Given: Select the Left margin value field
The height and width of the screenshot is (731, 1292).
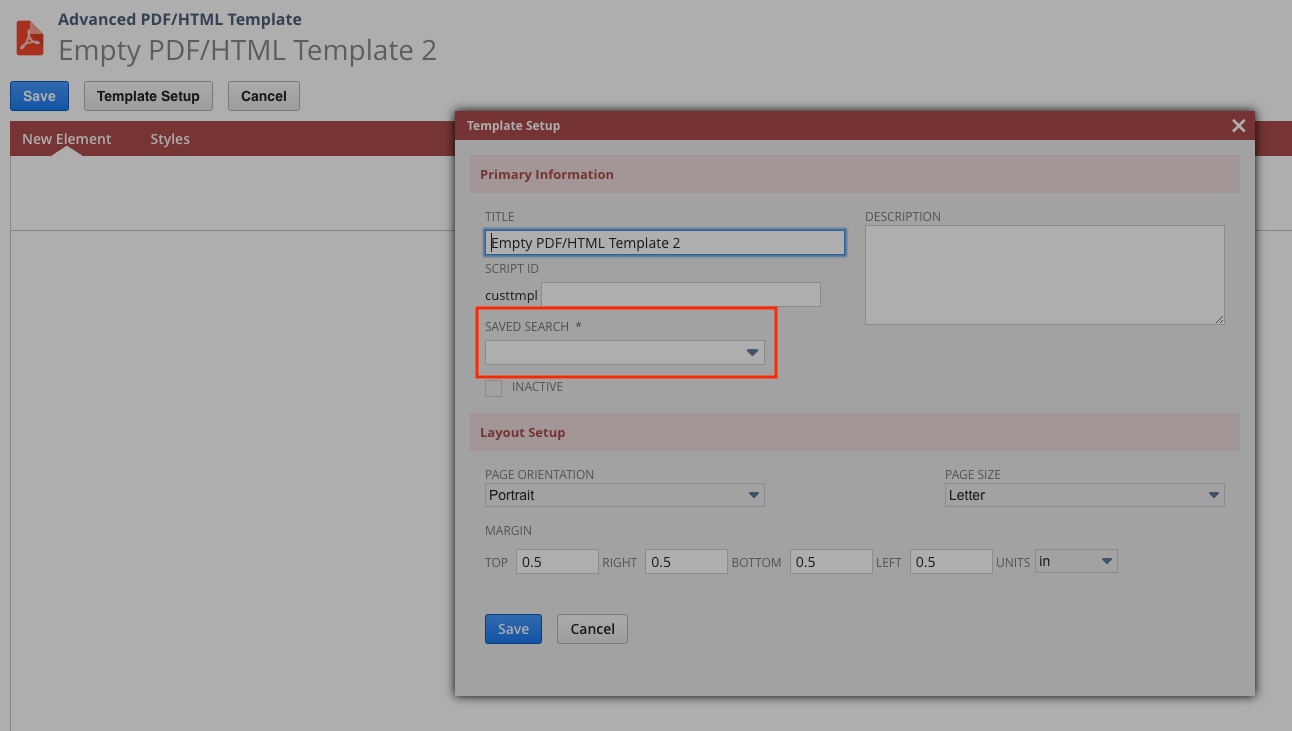Looking at the screenshot, I should [x=951, y=561].
